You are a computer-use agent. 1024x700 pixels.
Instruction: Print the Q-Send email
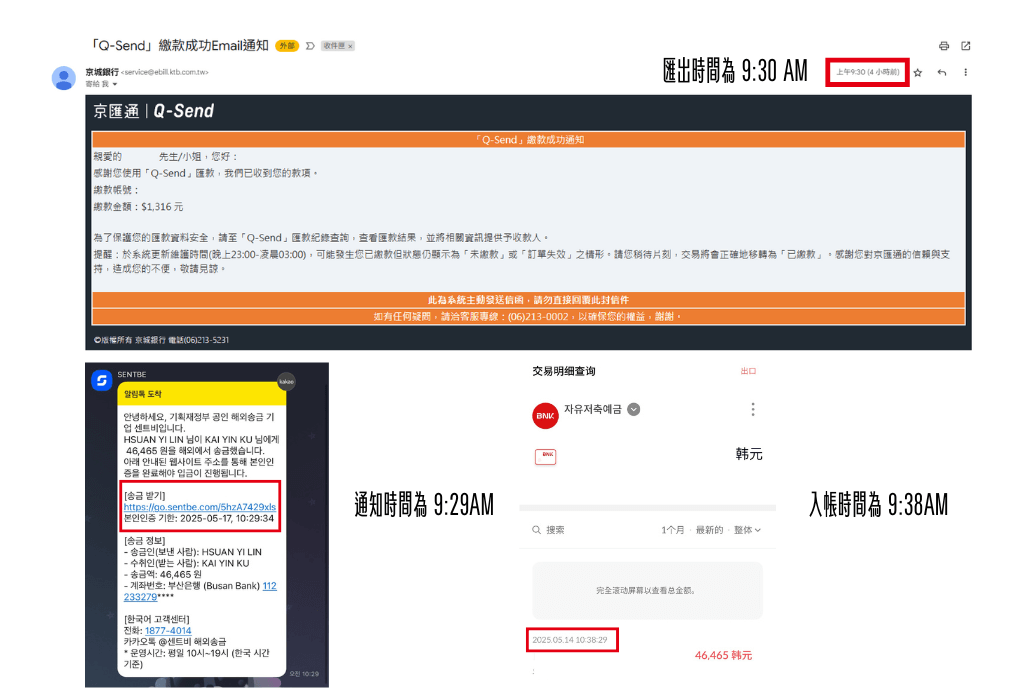pyautogui.click(x=944, y=46)
